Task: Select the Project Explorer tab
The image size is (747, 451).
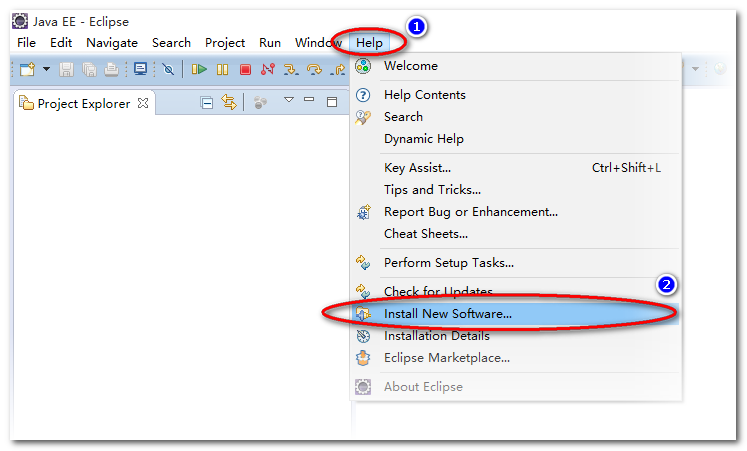Action: 84,103
